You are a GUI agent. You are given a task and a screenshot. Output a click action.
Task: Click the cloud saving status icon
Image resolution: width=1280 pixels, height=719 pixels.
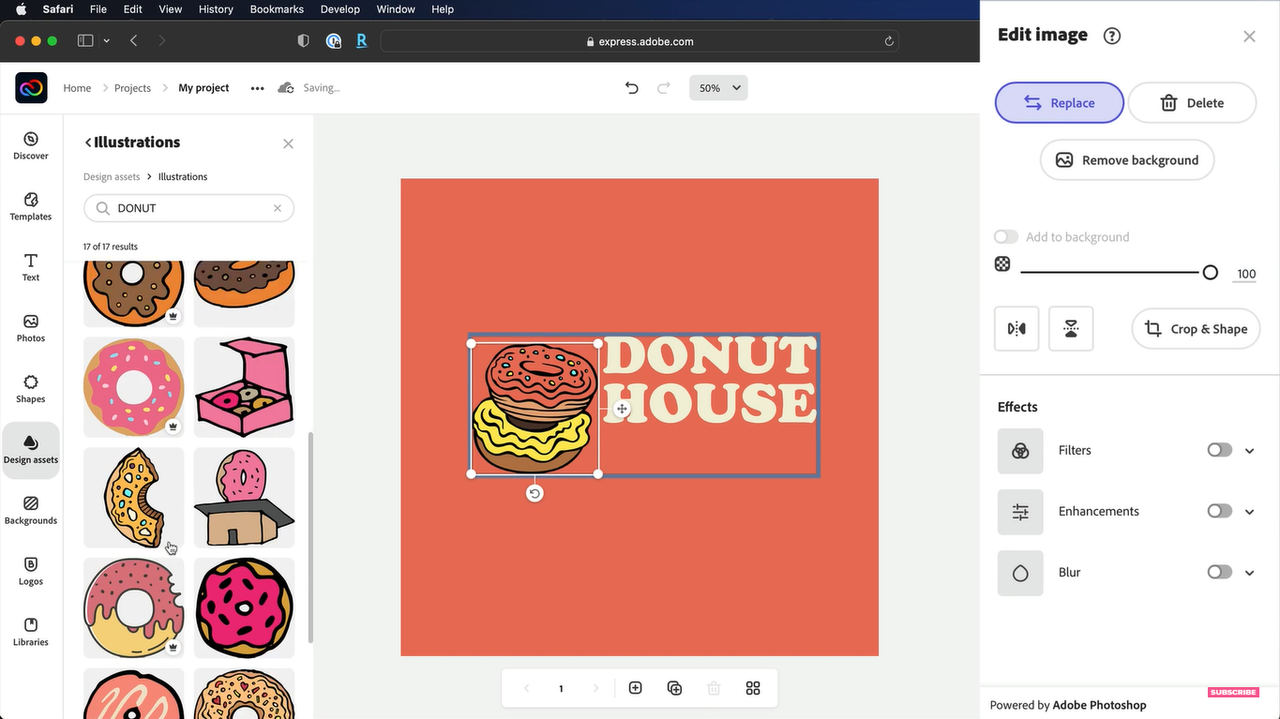pos(286,88)
